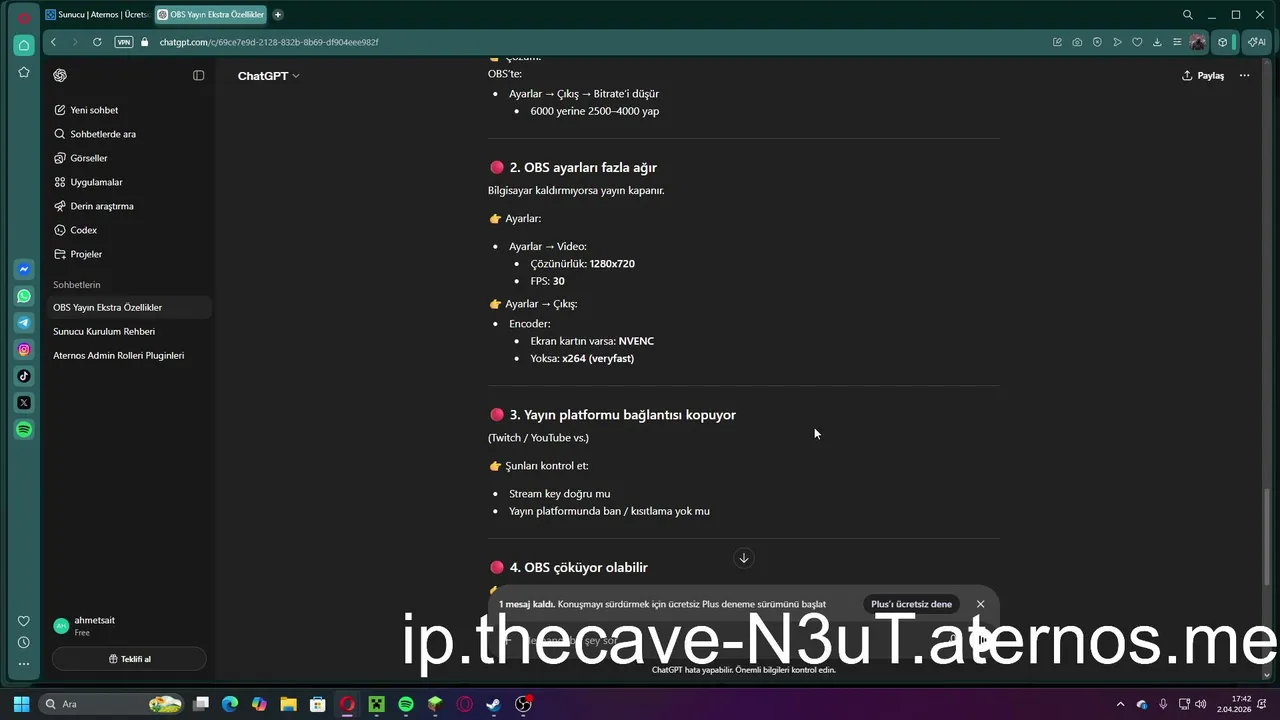
Task: Open Opera easy setup sliders icon
Action: pos(1177,42)
